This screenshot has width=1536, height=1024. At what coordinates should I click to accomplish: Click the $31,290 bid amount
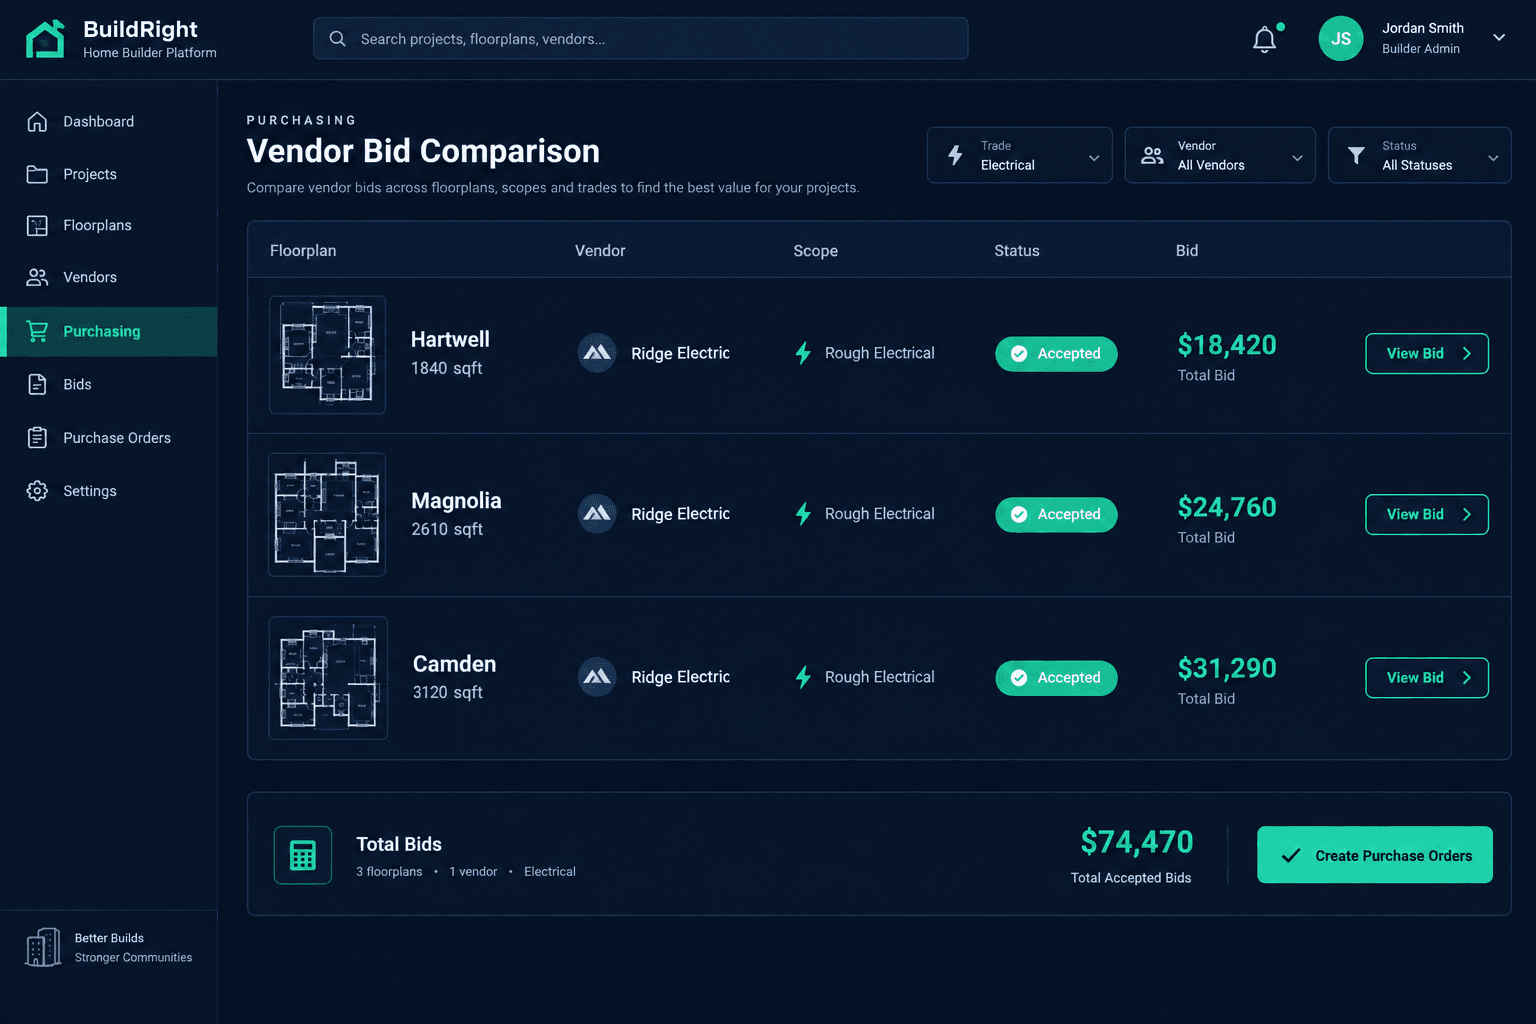(1227, 668)
